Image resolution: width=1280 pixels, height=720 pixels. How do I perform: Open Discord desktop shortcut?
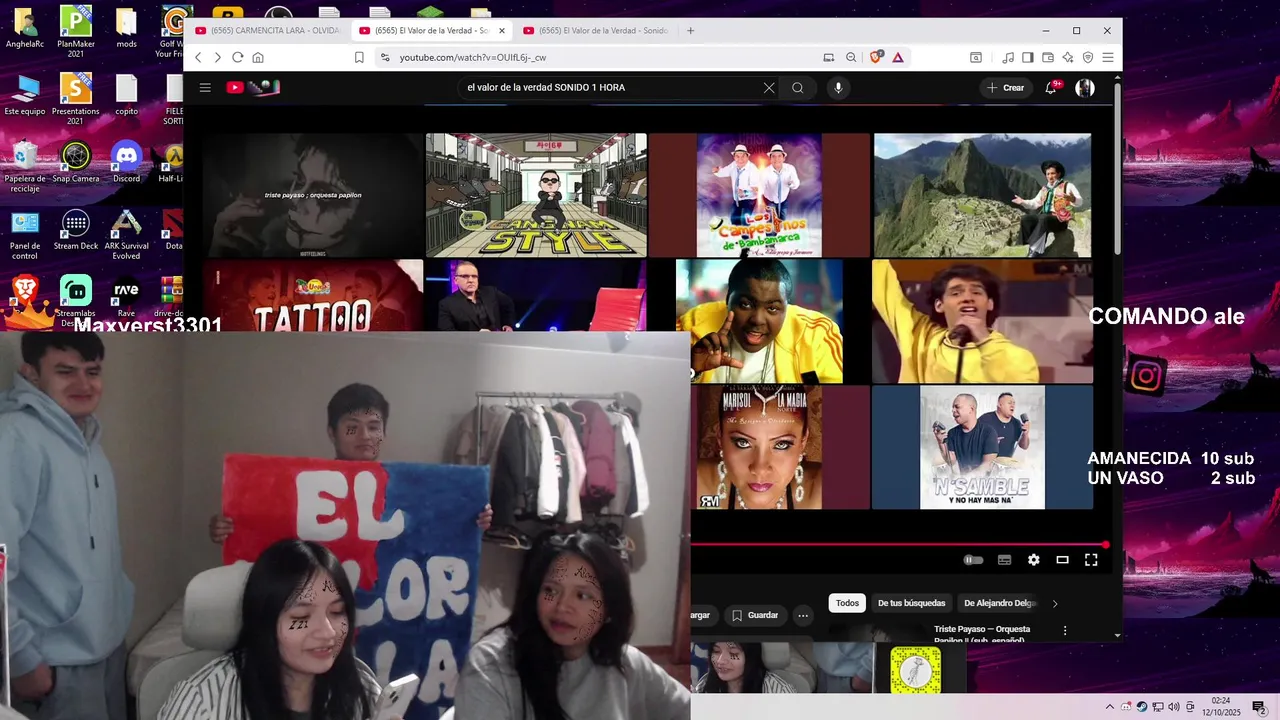126,163
